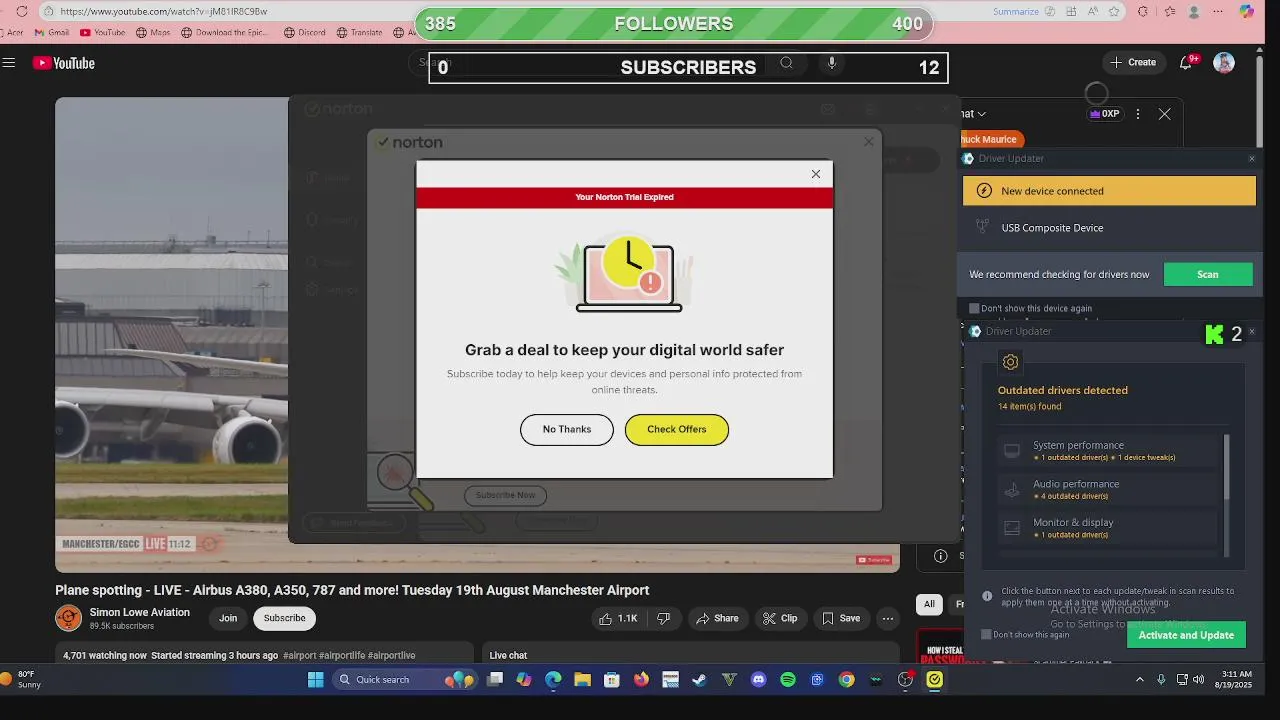Image resolution: width=1280 pixels, height=720 pixels.
Task: Click the YouTube Create button
Action: (x=1132, y=62)
